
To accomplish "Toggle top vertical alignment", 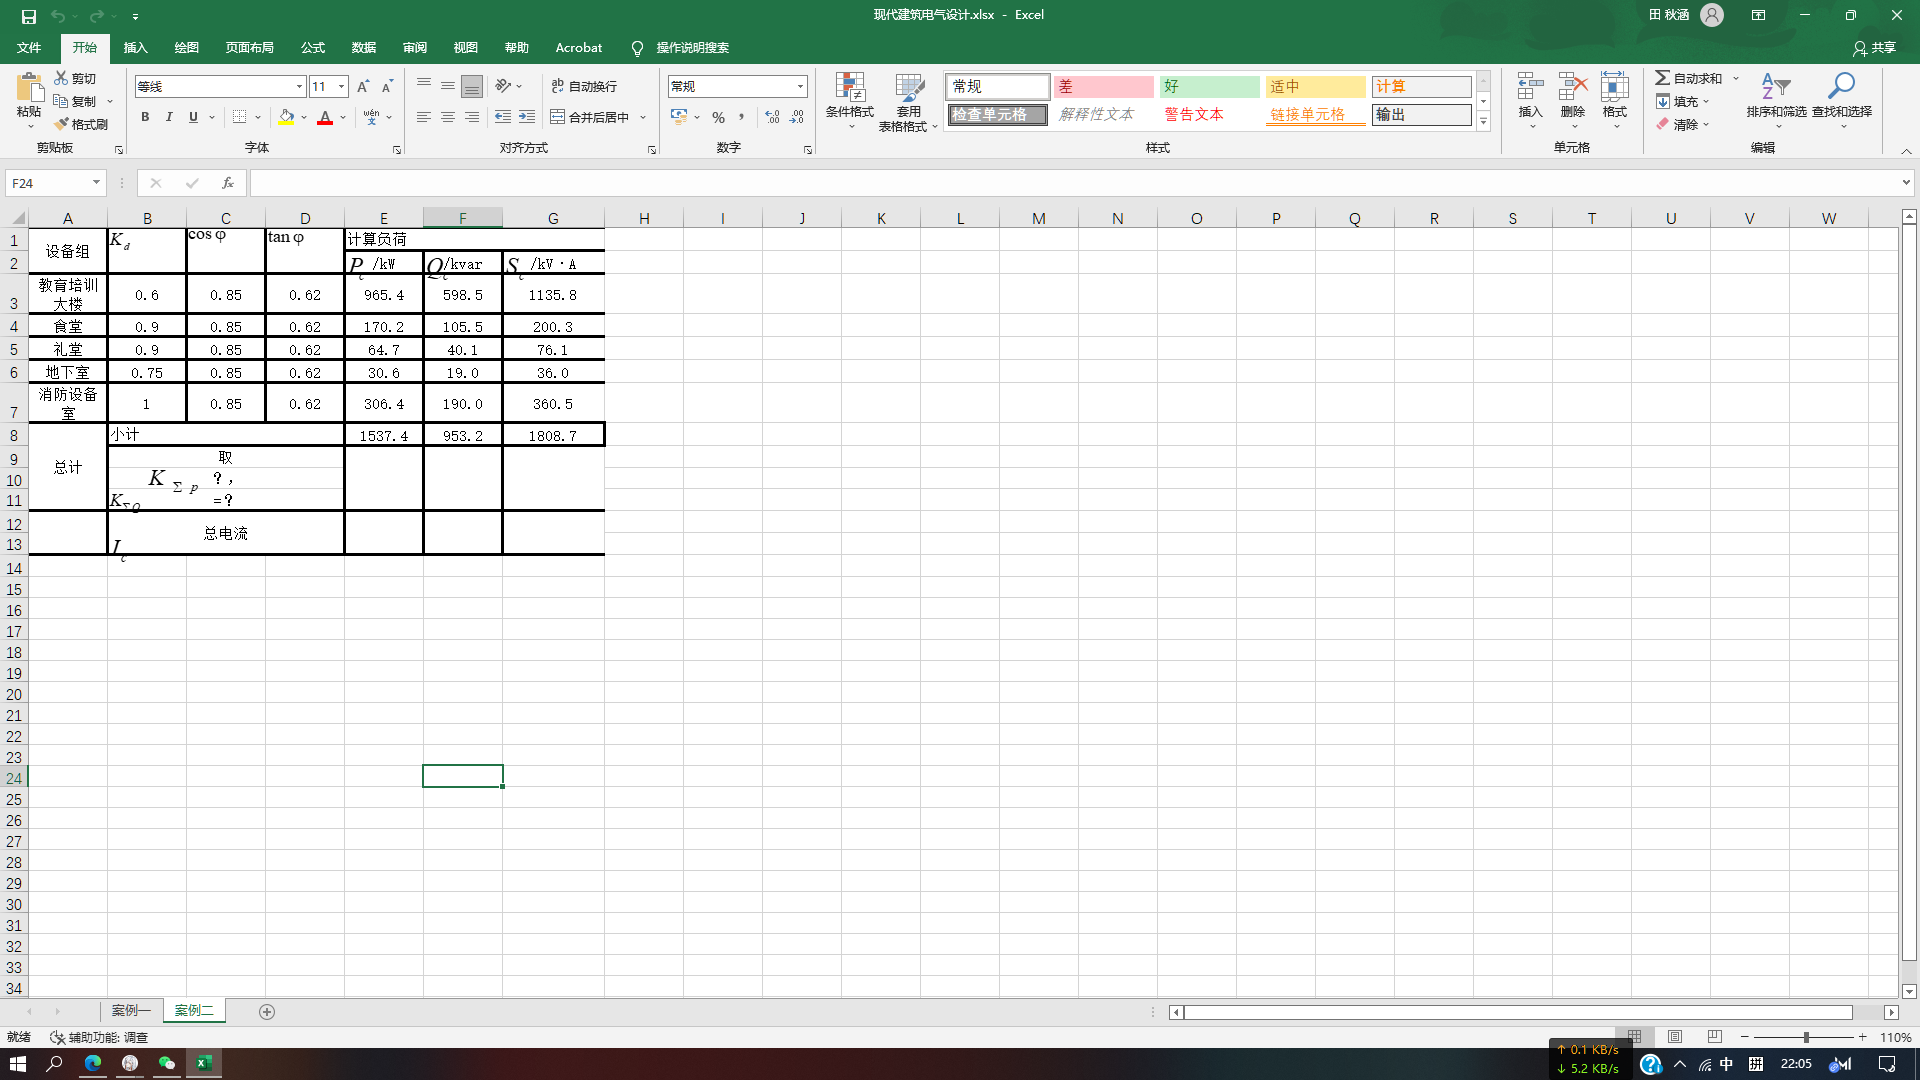I will (x=424, y=86).
